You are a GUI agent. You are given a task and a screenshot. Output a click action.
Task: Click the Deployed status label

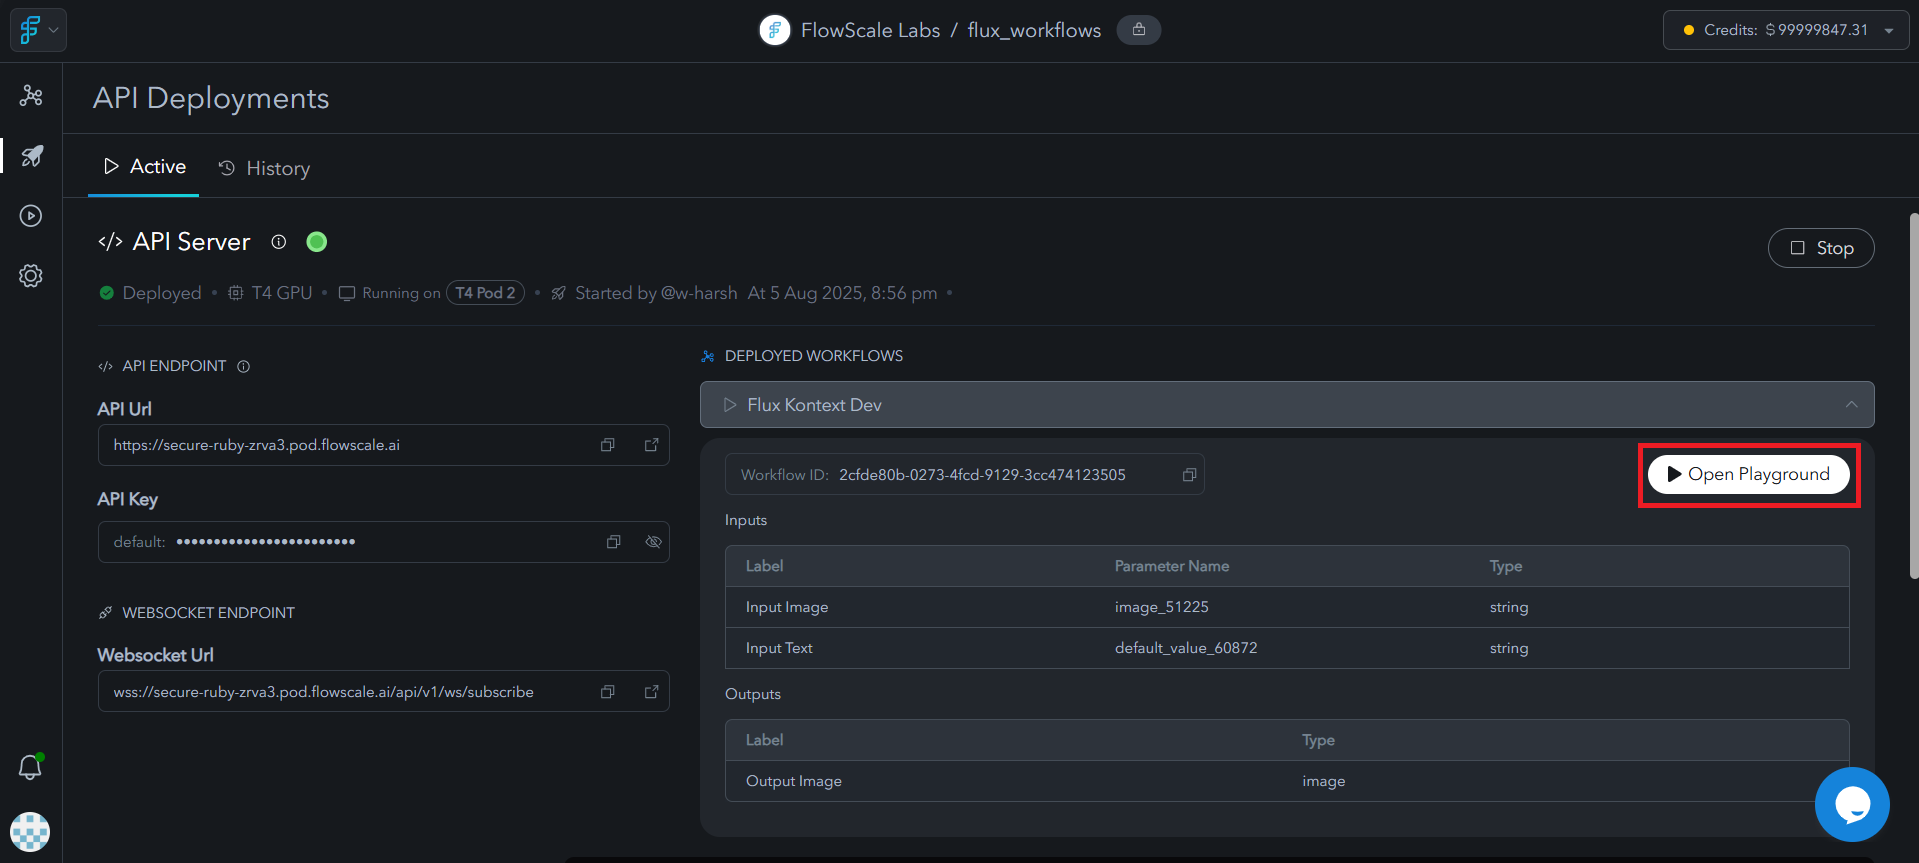point(162,293)
